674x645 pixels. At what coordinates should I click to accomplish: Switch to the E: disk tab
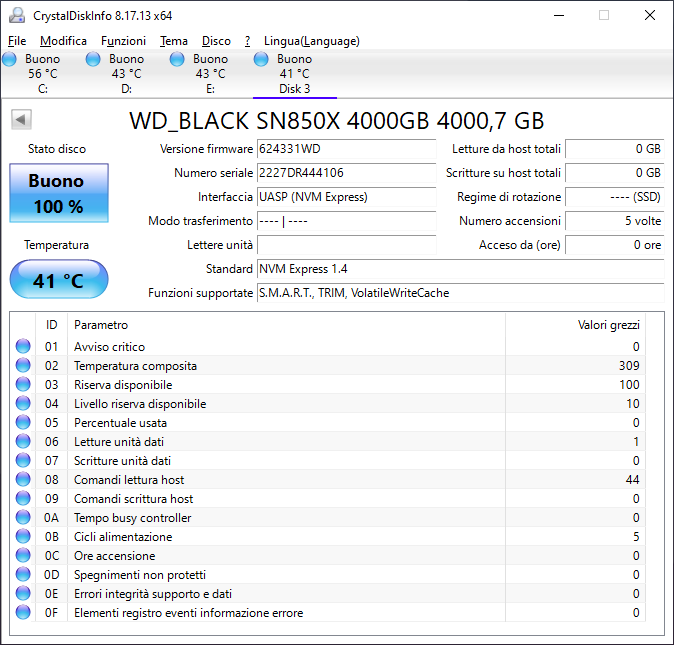click(210, 74)
